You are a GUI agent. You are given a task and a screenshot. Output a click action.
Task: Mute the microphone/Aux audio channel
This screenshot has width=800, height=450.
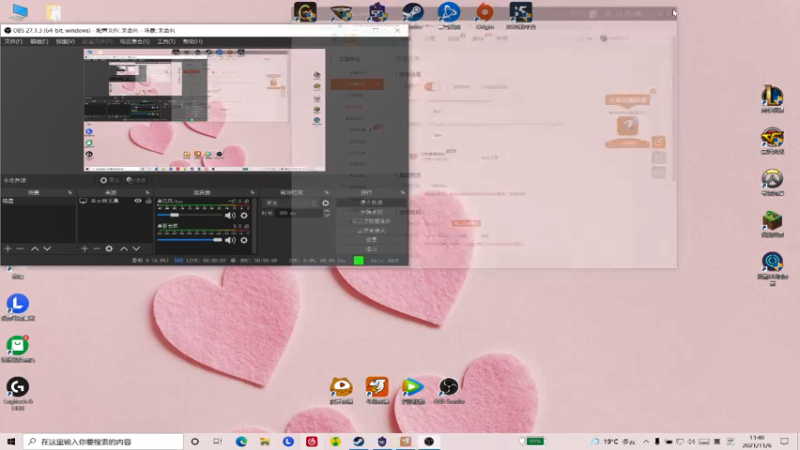coord(230,215)
